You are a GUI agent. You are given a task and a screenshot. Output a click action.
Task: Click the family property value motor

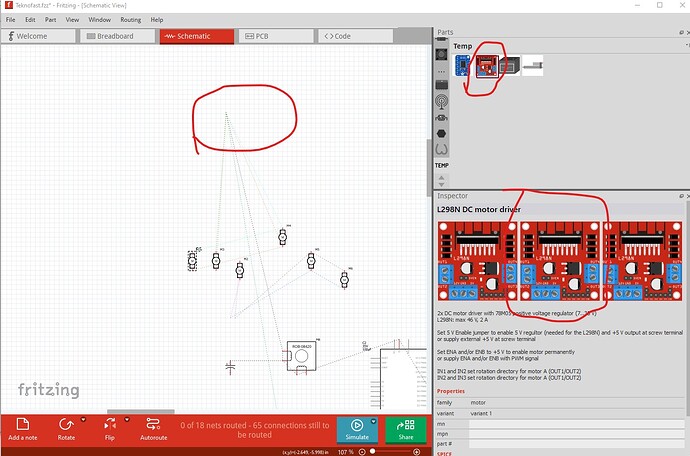478,403
